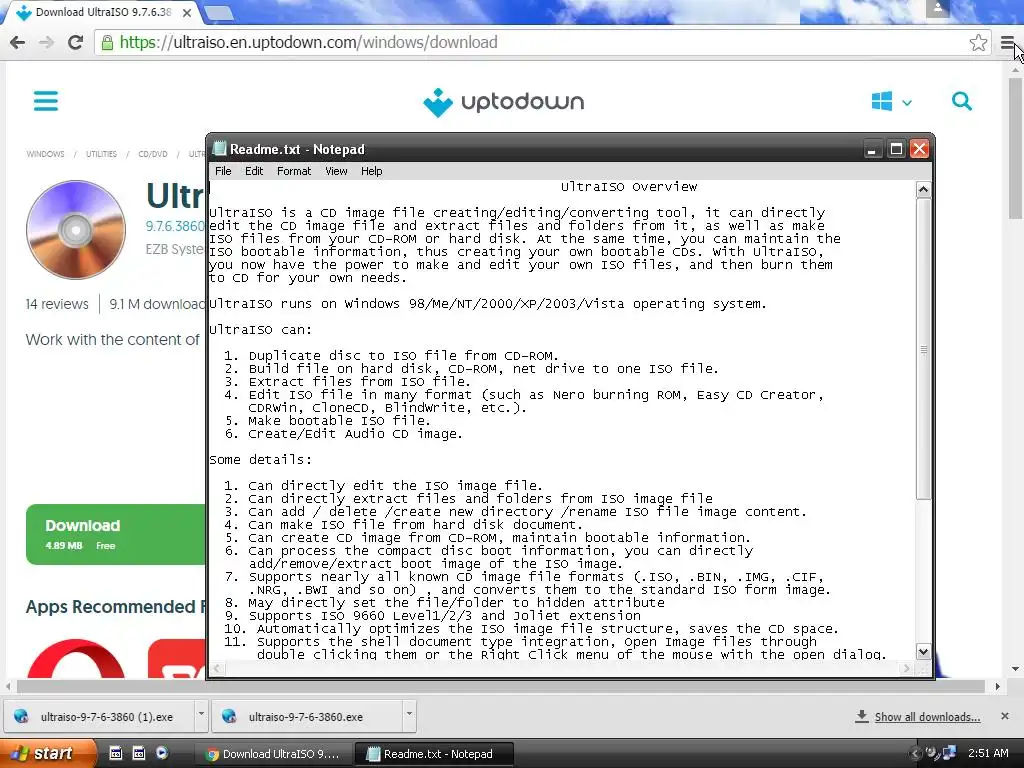Open Notepad View menu
This screenshot has height=768, width=1024.
(336, 171)
